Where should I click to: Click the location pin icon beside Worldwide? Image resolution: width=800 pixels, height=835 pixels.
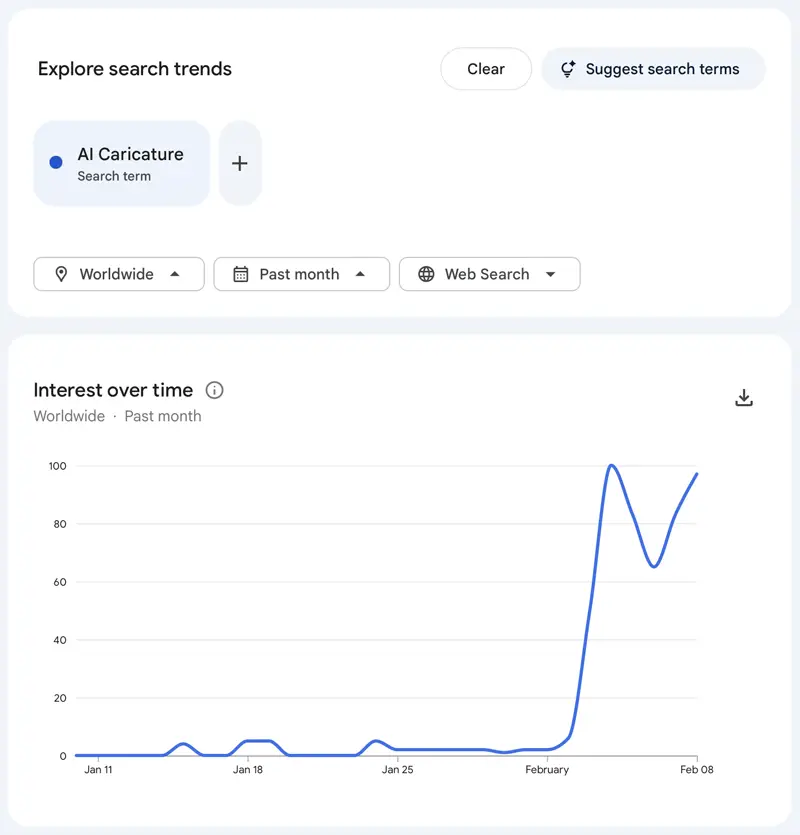(x=61, y=274)
